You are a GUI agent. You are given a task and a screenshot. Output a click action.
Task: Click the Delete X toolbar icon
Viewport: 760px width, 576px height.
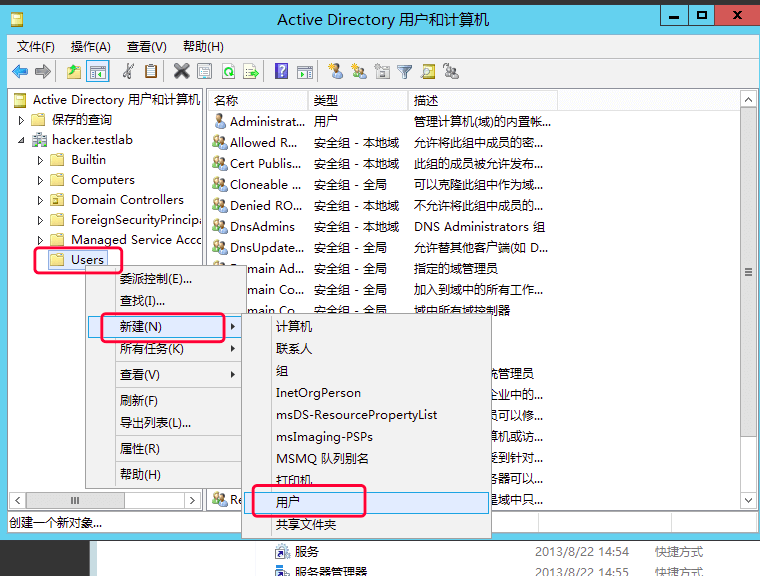(x=181, y=72)
